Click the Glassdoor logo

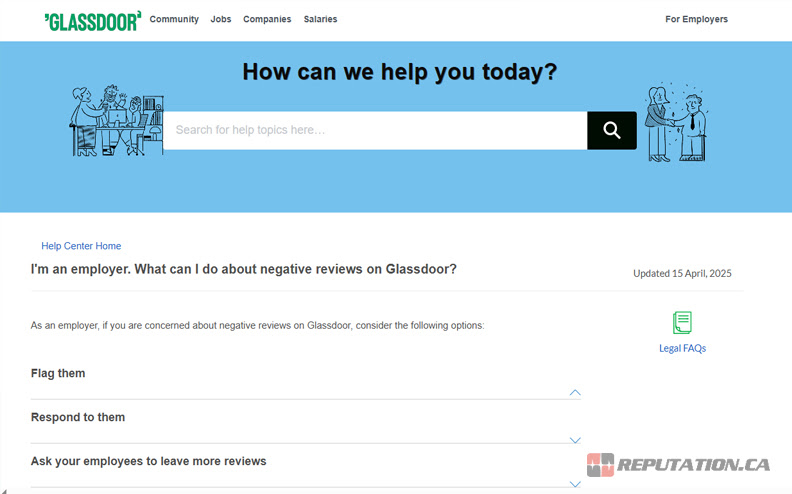[x=93, y=20]
